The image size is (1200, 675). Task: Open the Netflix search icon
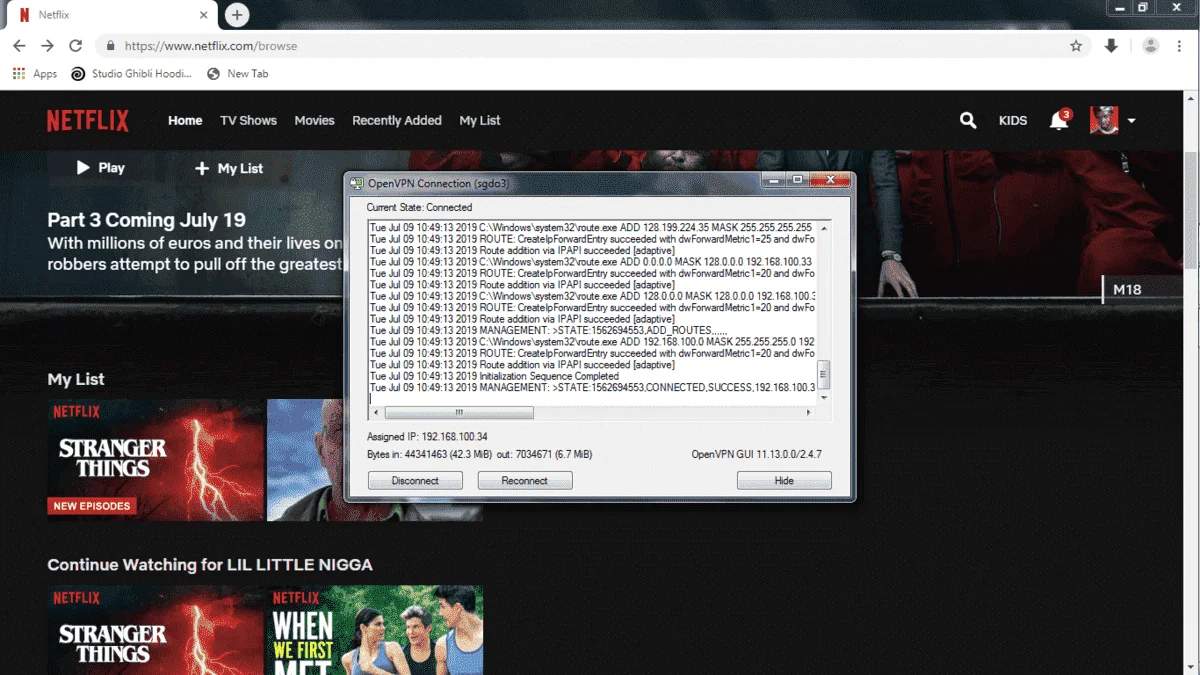[968, 120]
